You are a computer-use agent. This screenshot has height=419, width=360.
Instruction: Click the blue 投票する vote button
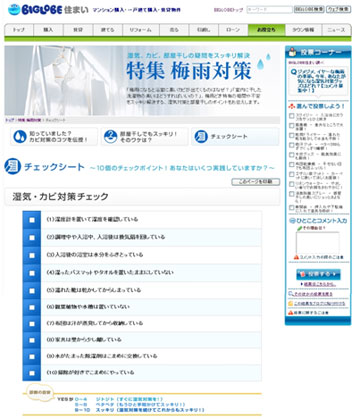318,274
